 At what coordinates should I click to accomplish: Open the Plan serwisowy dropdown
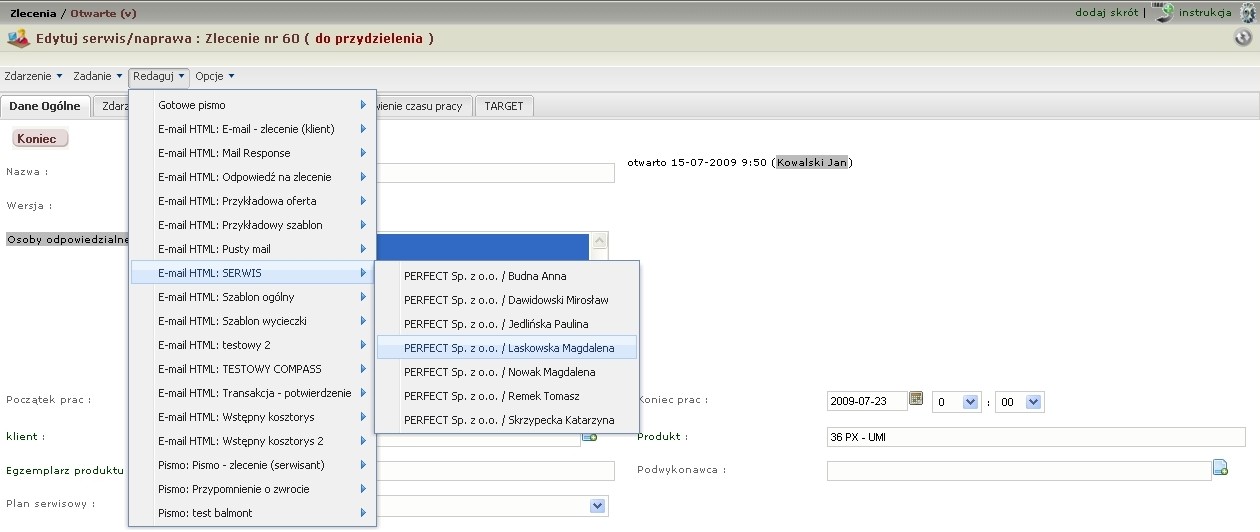point(599,506)
